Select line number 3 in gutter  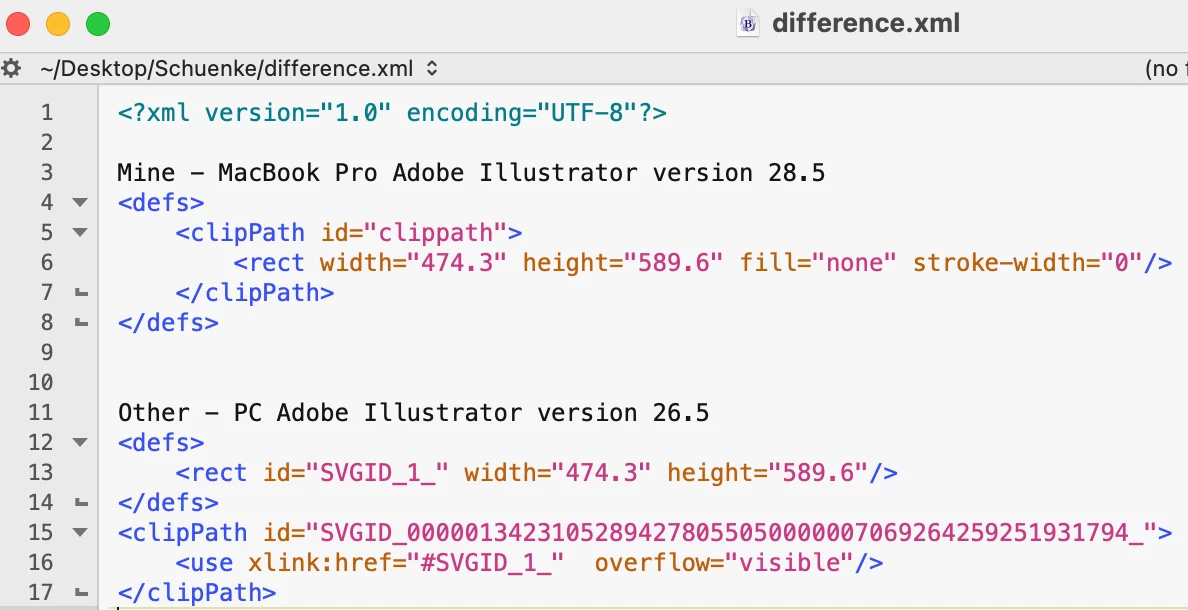click(x=47, y=173)
